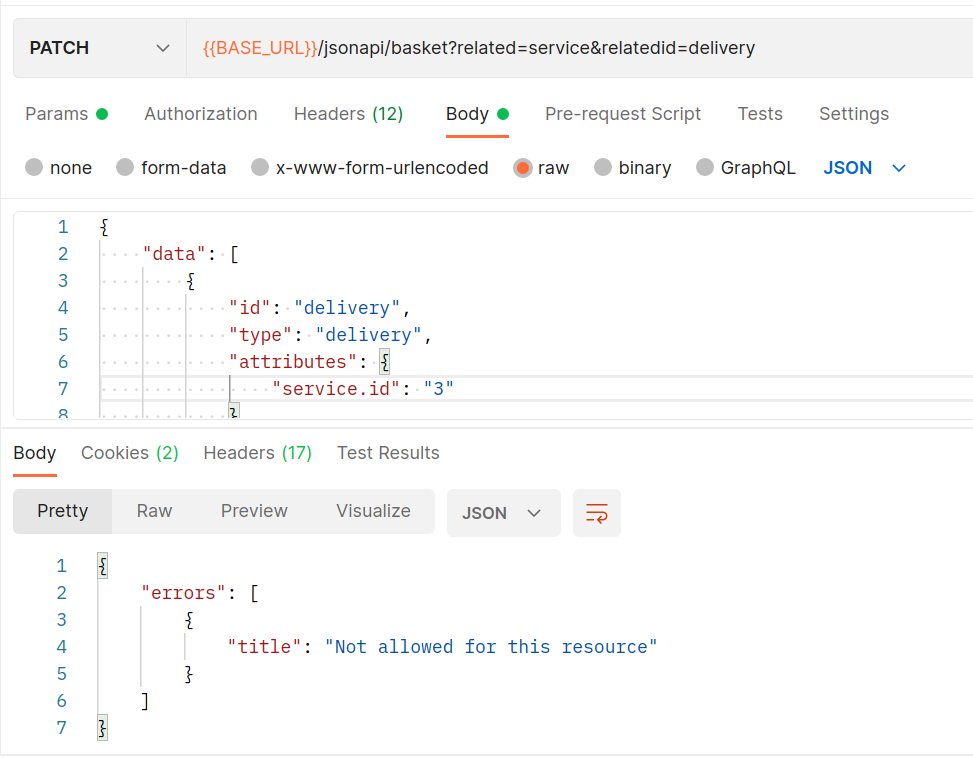The image size is (973, 759).
Task: Click the "type": "delivery" line in the editor
Action: click(x=330, y=335)
